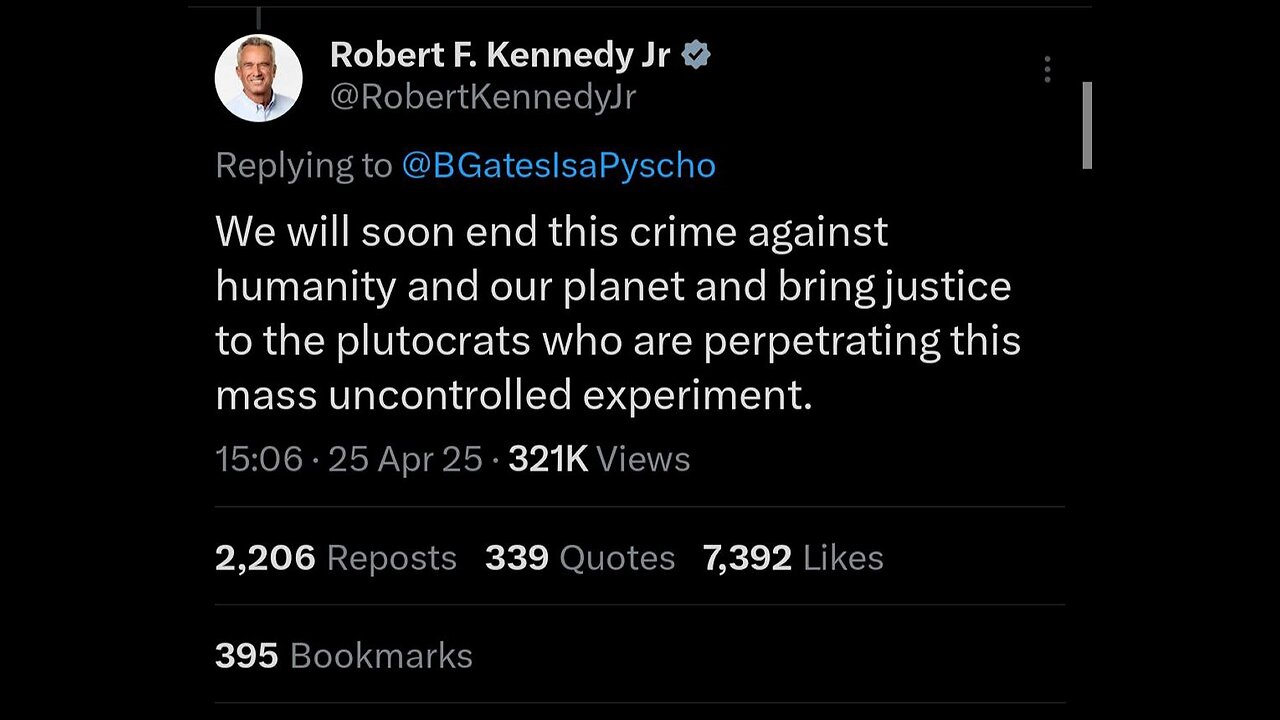This screenshot has height=720, width=1280.
Task: Click the tweet line starting "We will soon"
Action: [x=551, y=232]
